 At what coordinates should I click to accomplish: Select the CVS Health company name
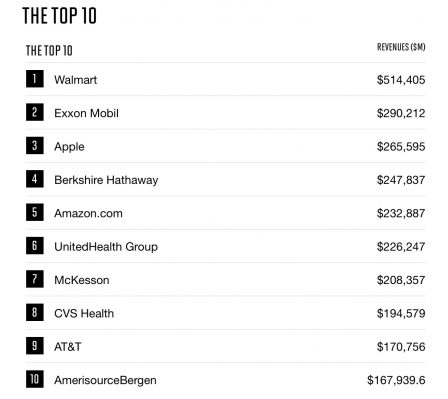[84, 313]
